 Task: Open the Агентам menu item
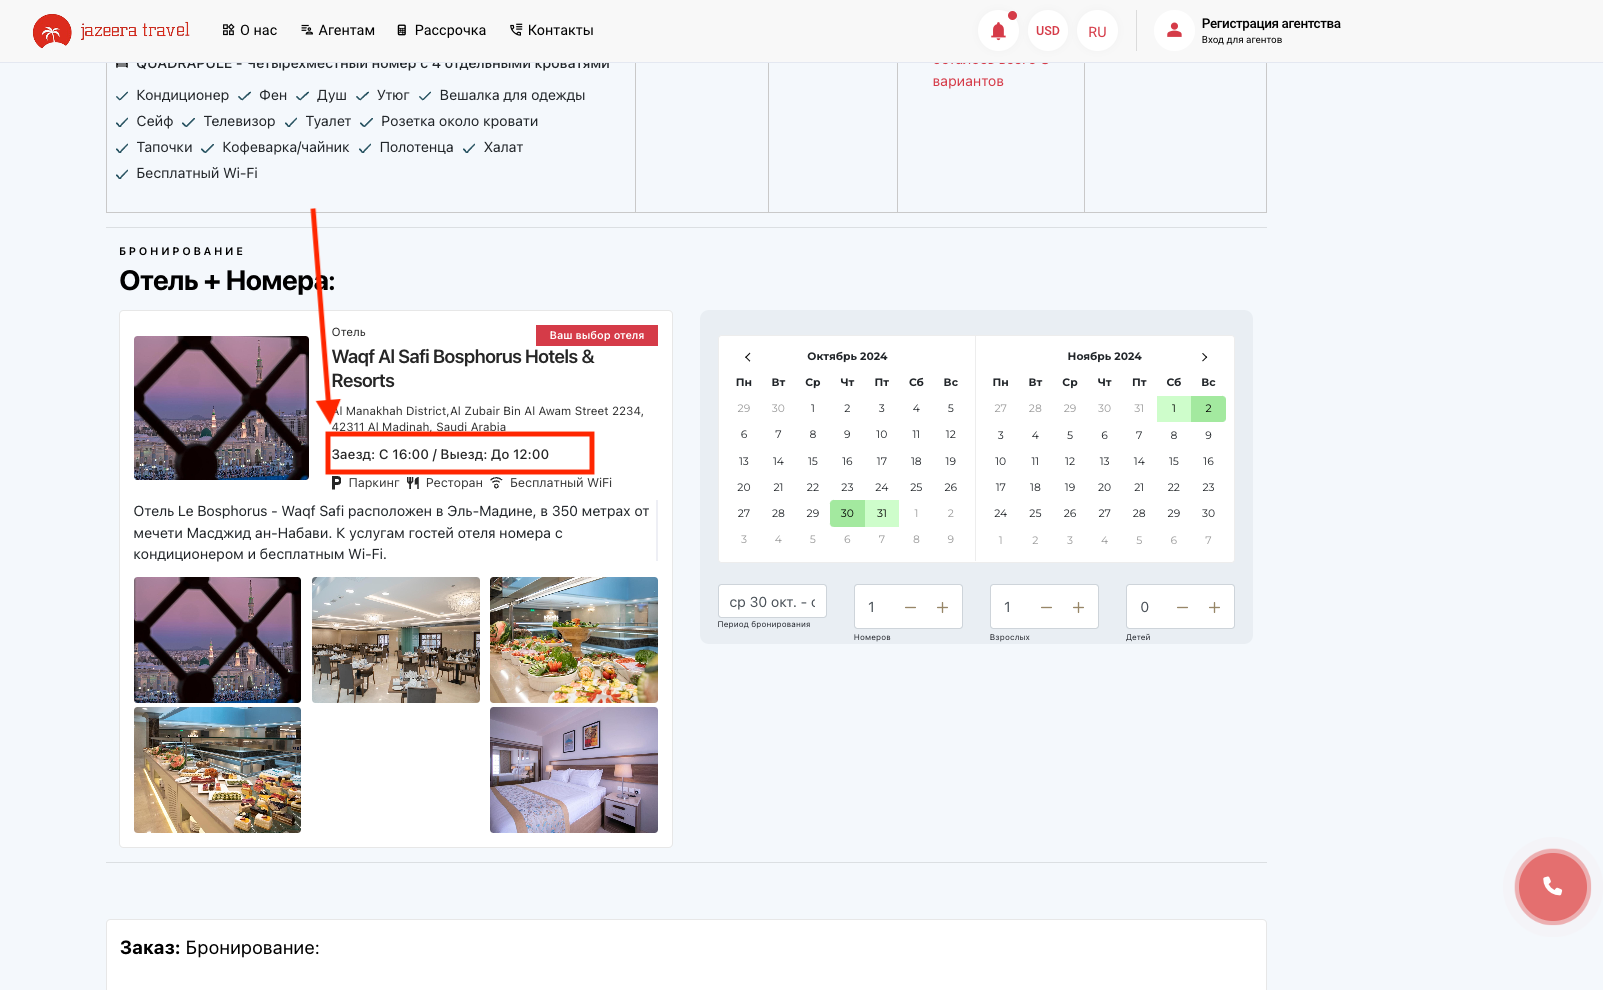tap(338, 30)
